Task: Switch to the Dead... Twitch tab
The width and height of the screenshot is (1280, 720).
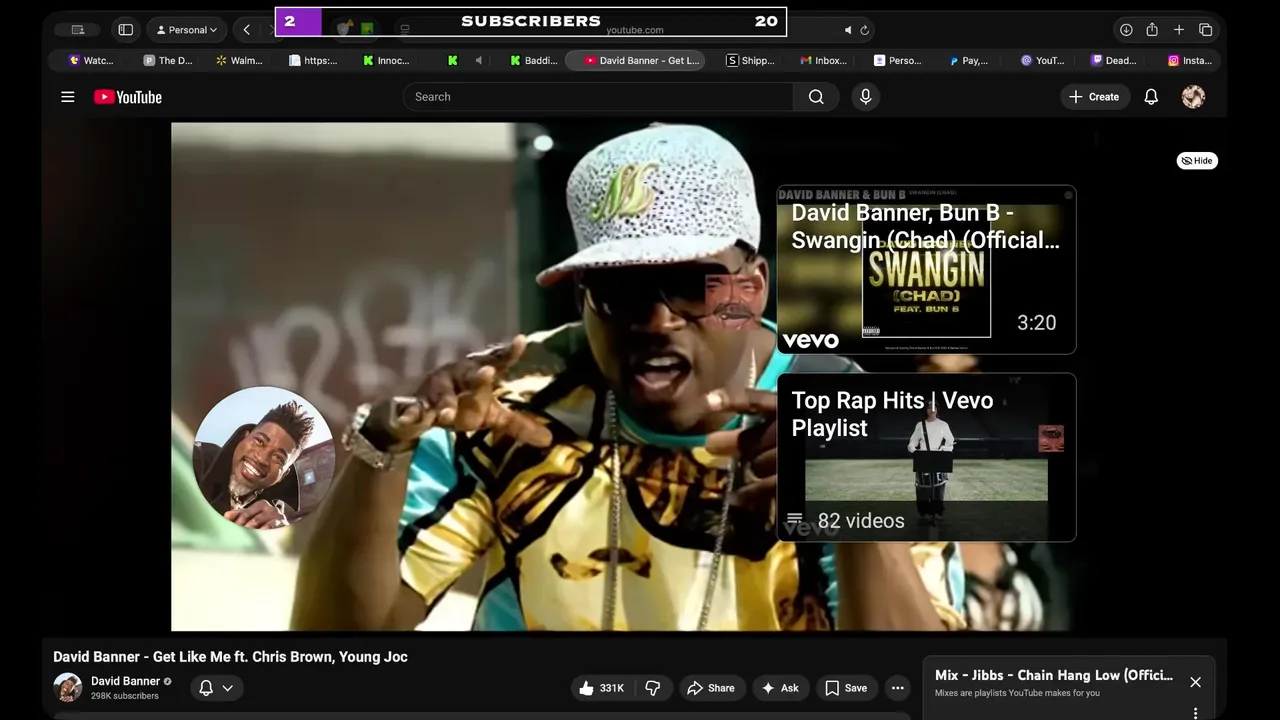Action: (x=1114, y=60)
